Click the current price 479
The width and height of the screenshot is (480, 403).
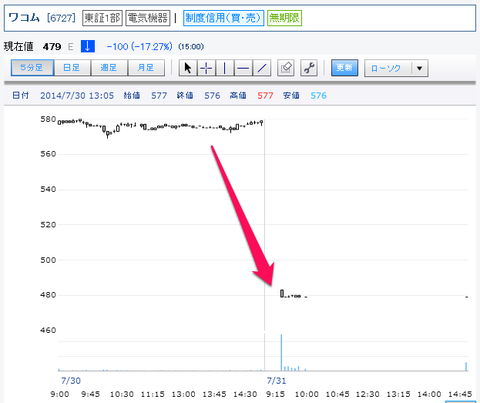coord(52,47)
